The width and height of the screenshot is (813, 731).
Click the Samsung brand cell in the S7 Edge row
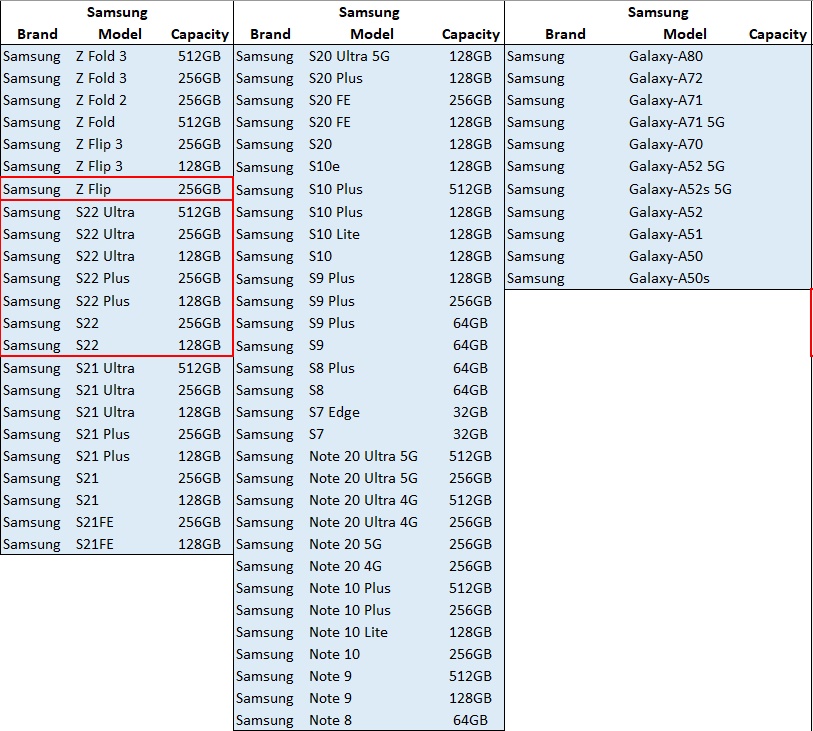tap(264, 412)
